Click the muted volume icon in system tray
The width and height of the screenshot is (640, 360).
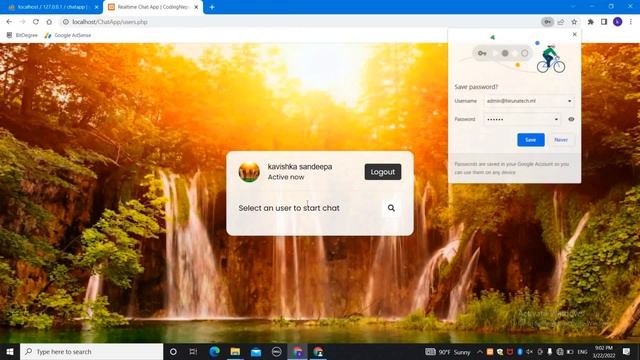coord(530,351)
